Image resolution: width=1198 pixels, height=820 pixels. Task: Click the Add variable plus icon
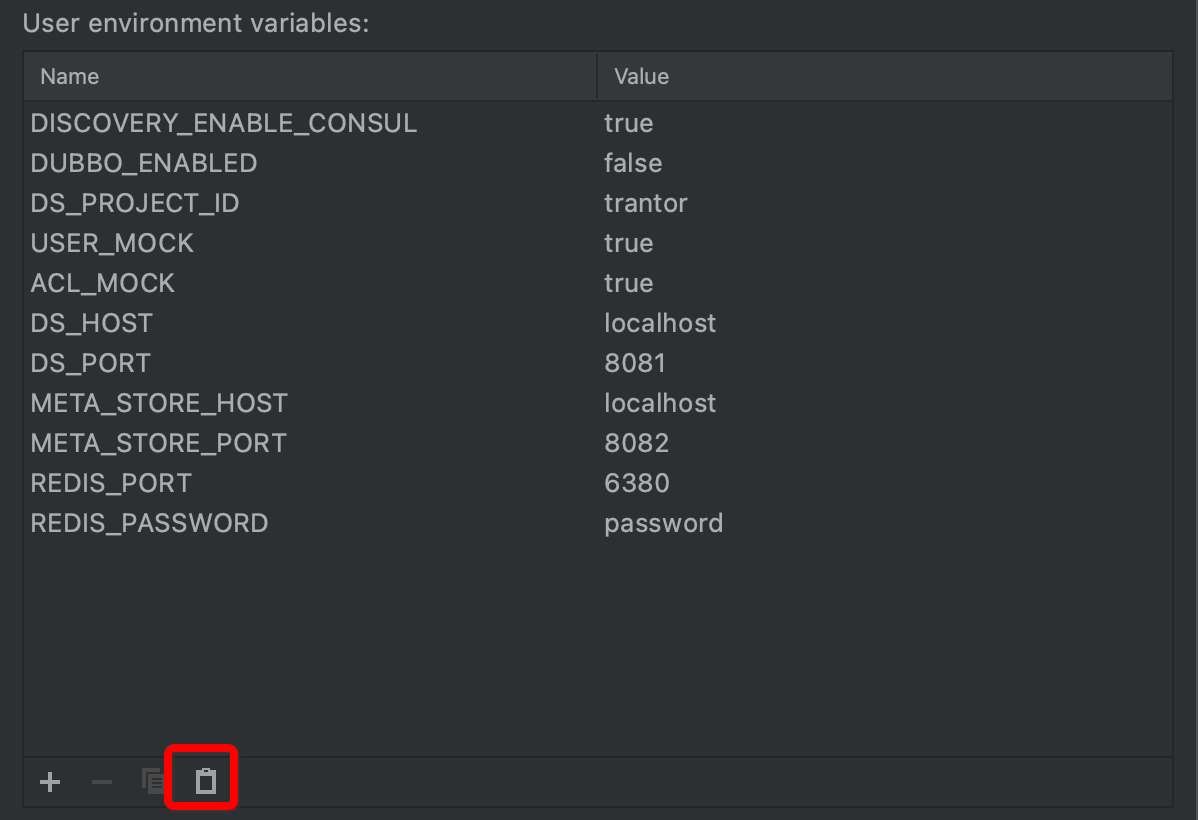click(50, 782)
